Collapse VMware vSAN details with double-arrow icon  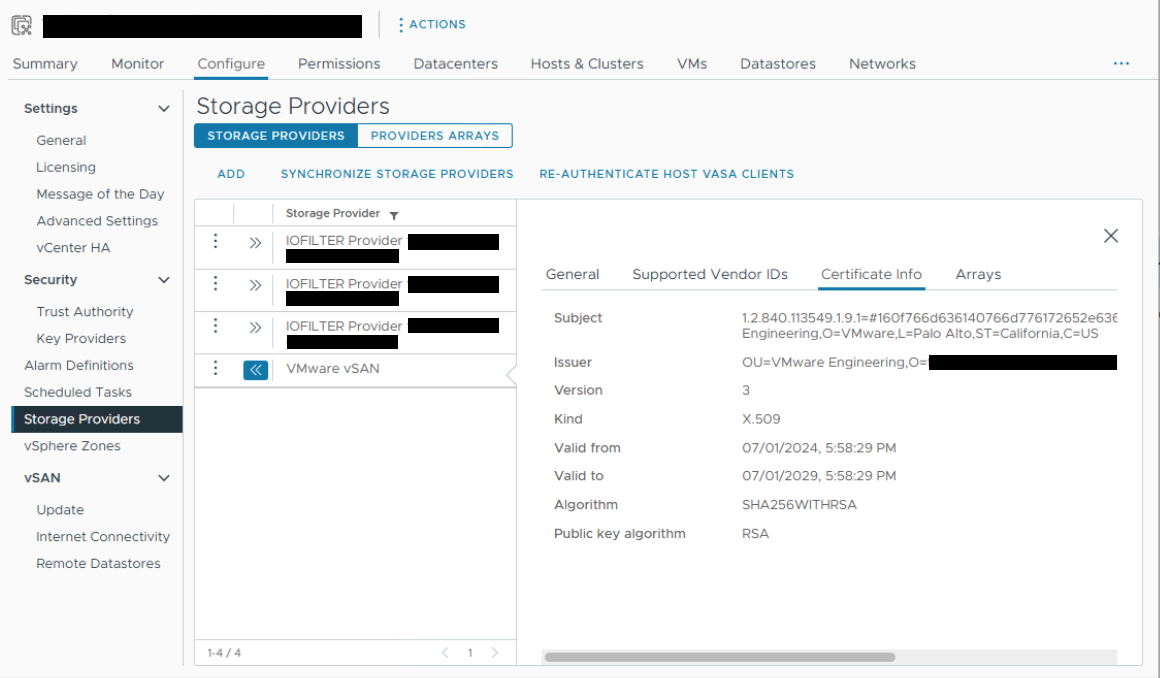coord(255,370)
